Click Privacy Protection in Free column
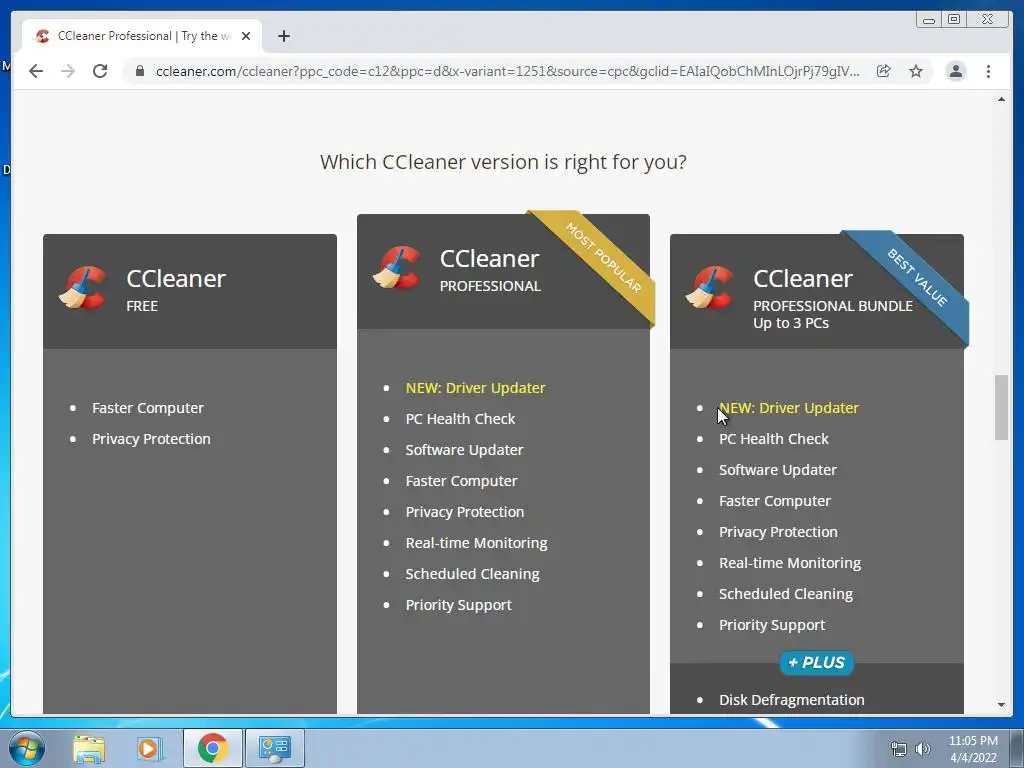Viewport: 1024px width, 768px height. coord(151,439)
